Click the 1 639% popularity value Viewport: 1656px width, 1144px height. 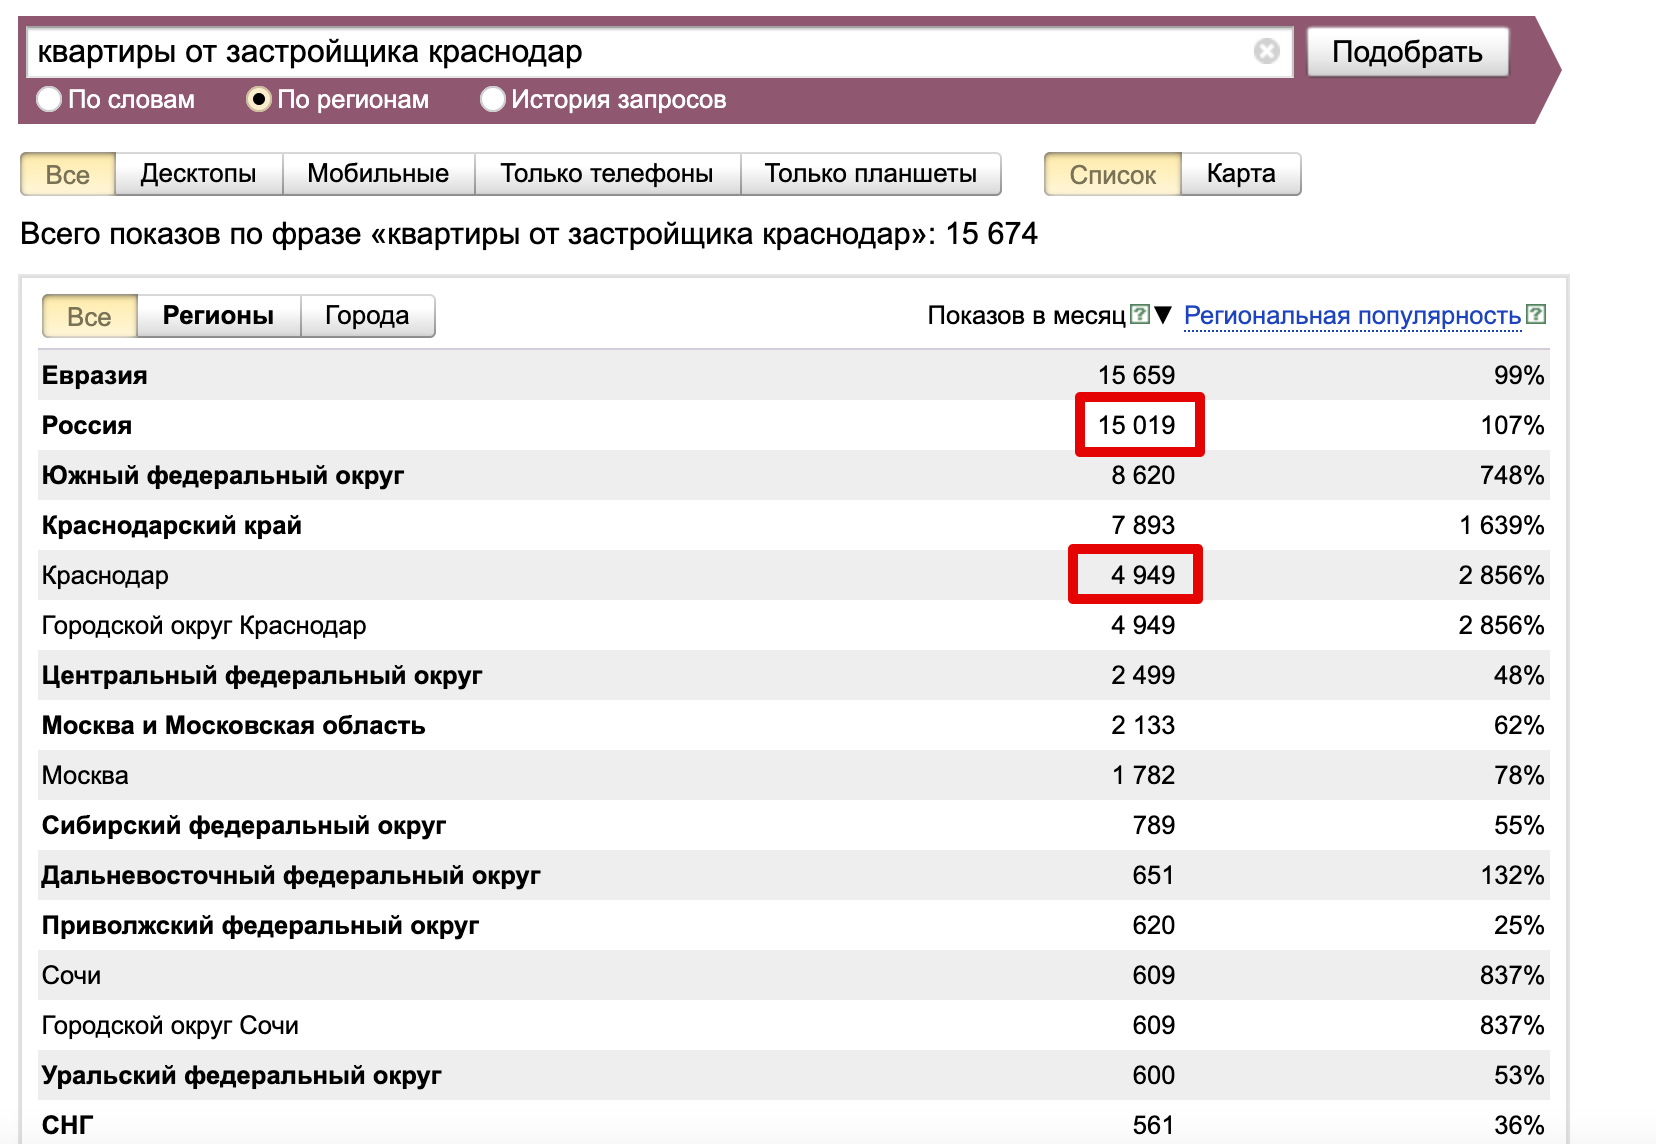pos(1501,525)
